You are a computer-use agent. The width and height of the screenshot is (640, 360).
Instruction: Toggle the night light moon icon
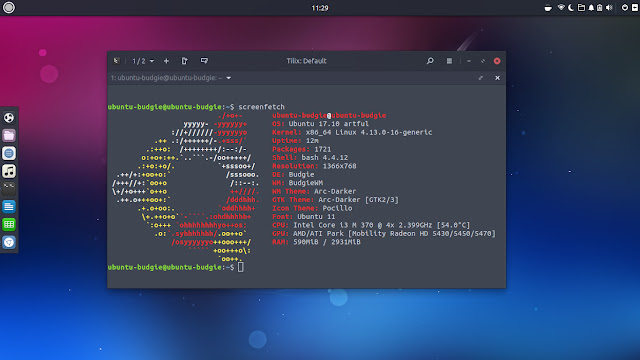tap(571, 7)
